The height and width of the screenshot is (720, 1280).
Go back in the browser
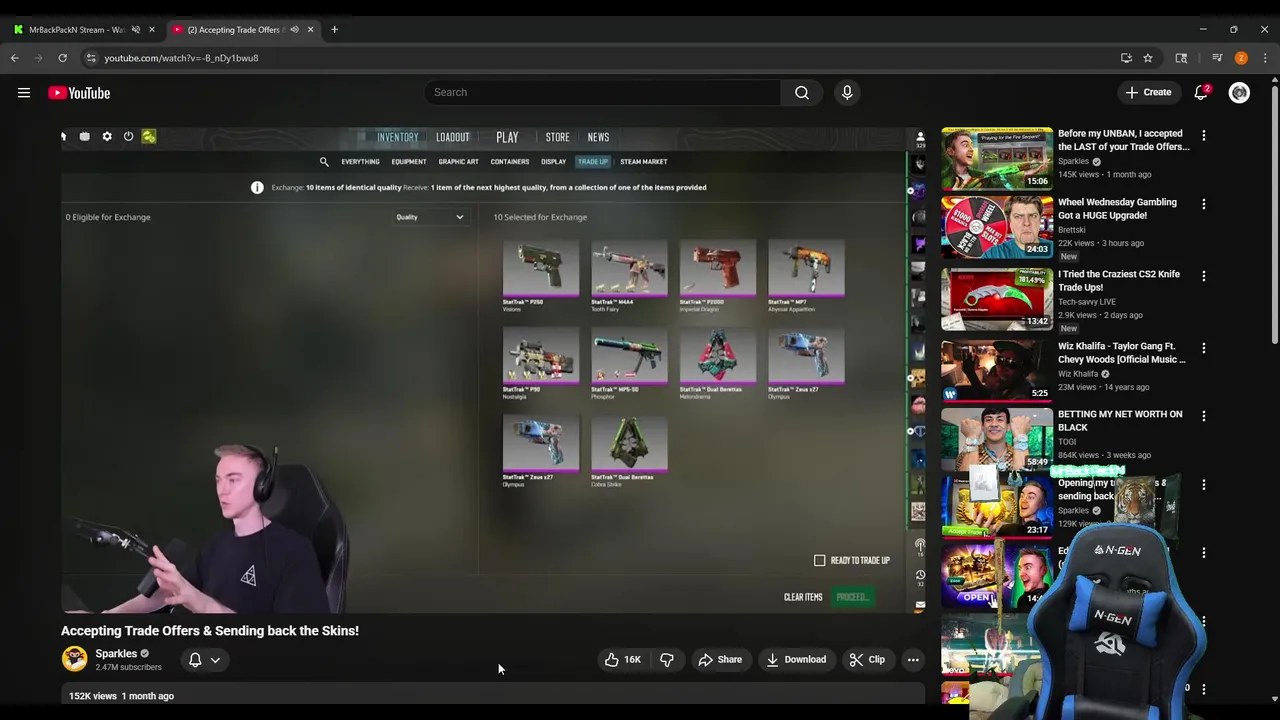click(x=15, y=58)
